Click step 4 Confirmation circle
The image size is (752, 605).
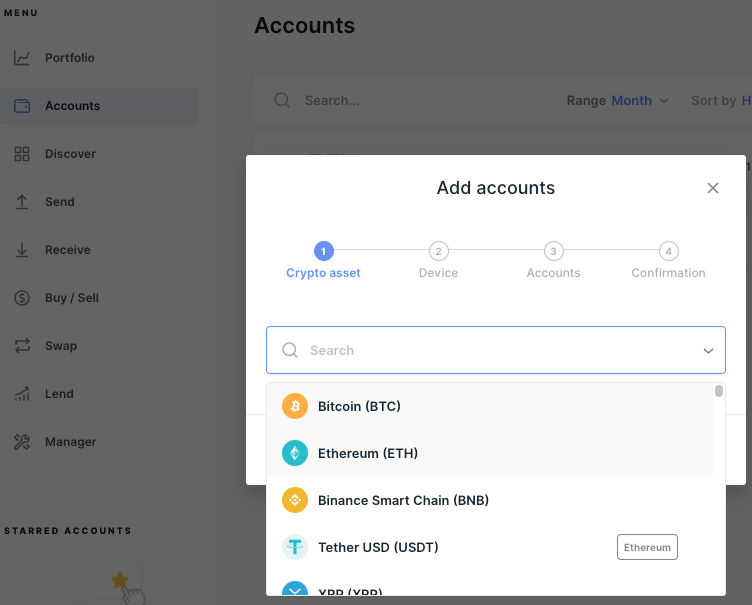[x=669, y=251]
